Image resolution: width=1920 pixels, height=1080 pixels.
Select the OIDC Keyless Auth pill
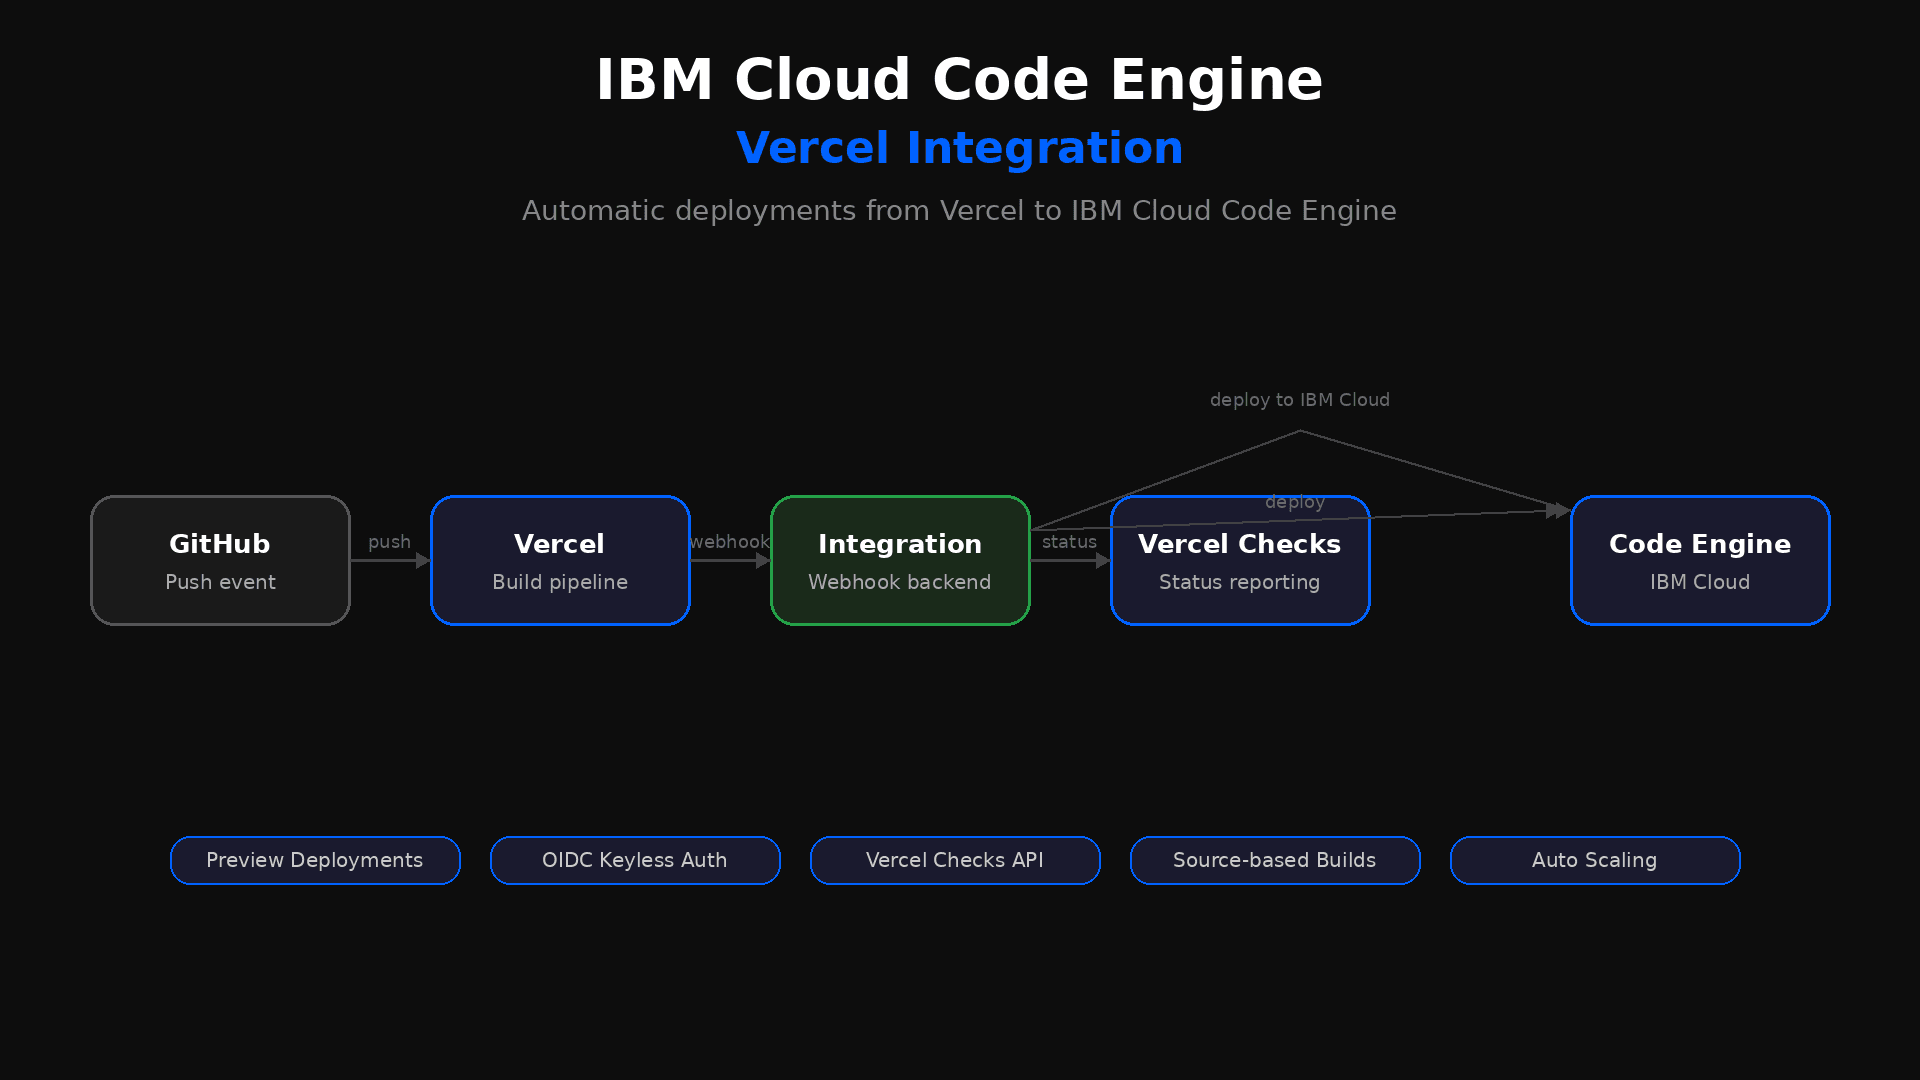pyautogui.click(x=635, y=861)
